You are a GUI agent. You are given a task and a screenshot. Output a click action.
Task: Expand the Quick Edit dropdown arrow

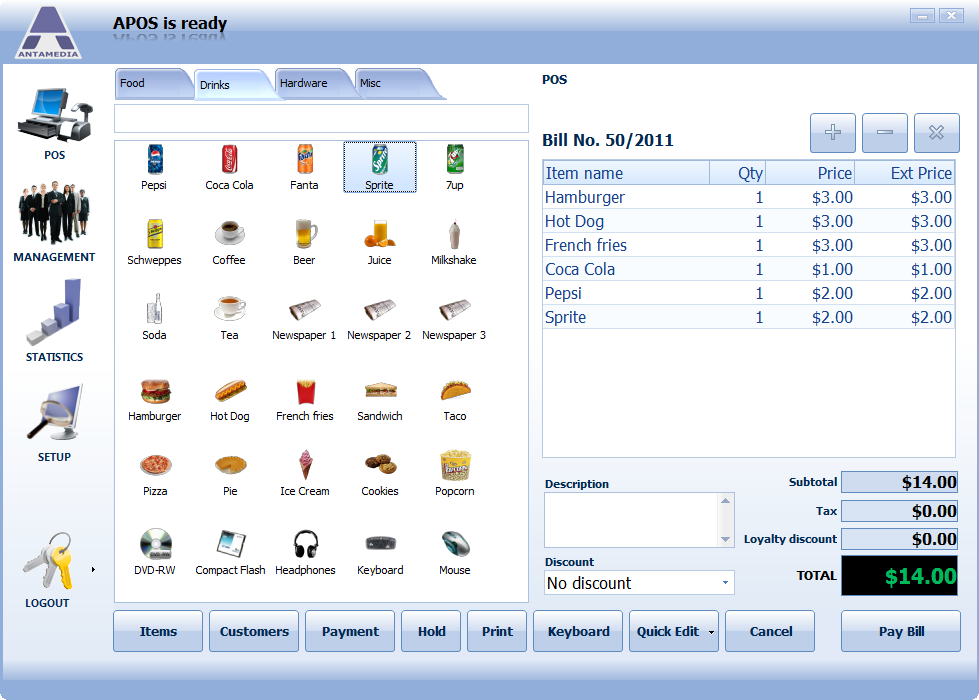[711, 633]
